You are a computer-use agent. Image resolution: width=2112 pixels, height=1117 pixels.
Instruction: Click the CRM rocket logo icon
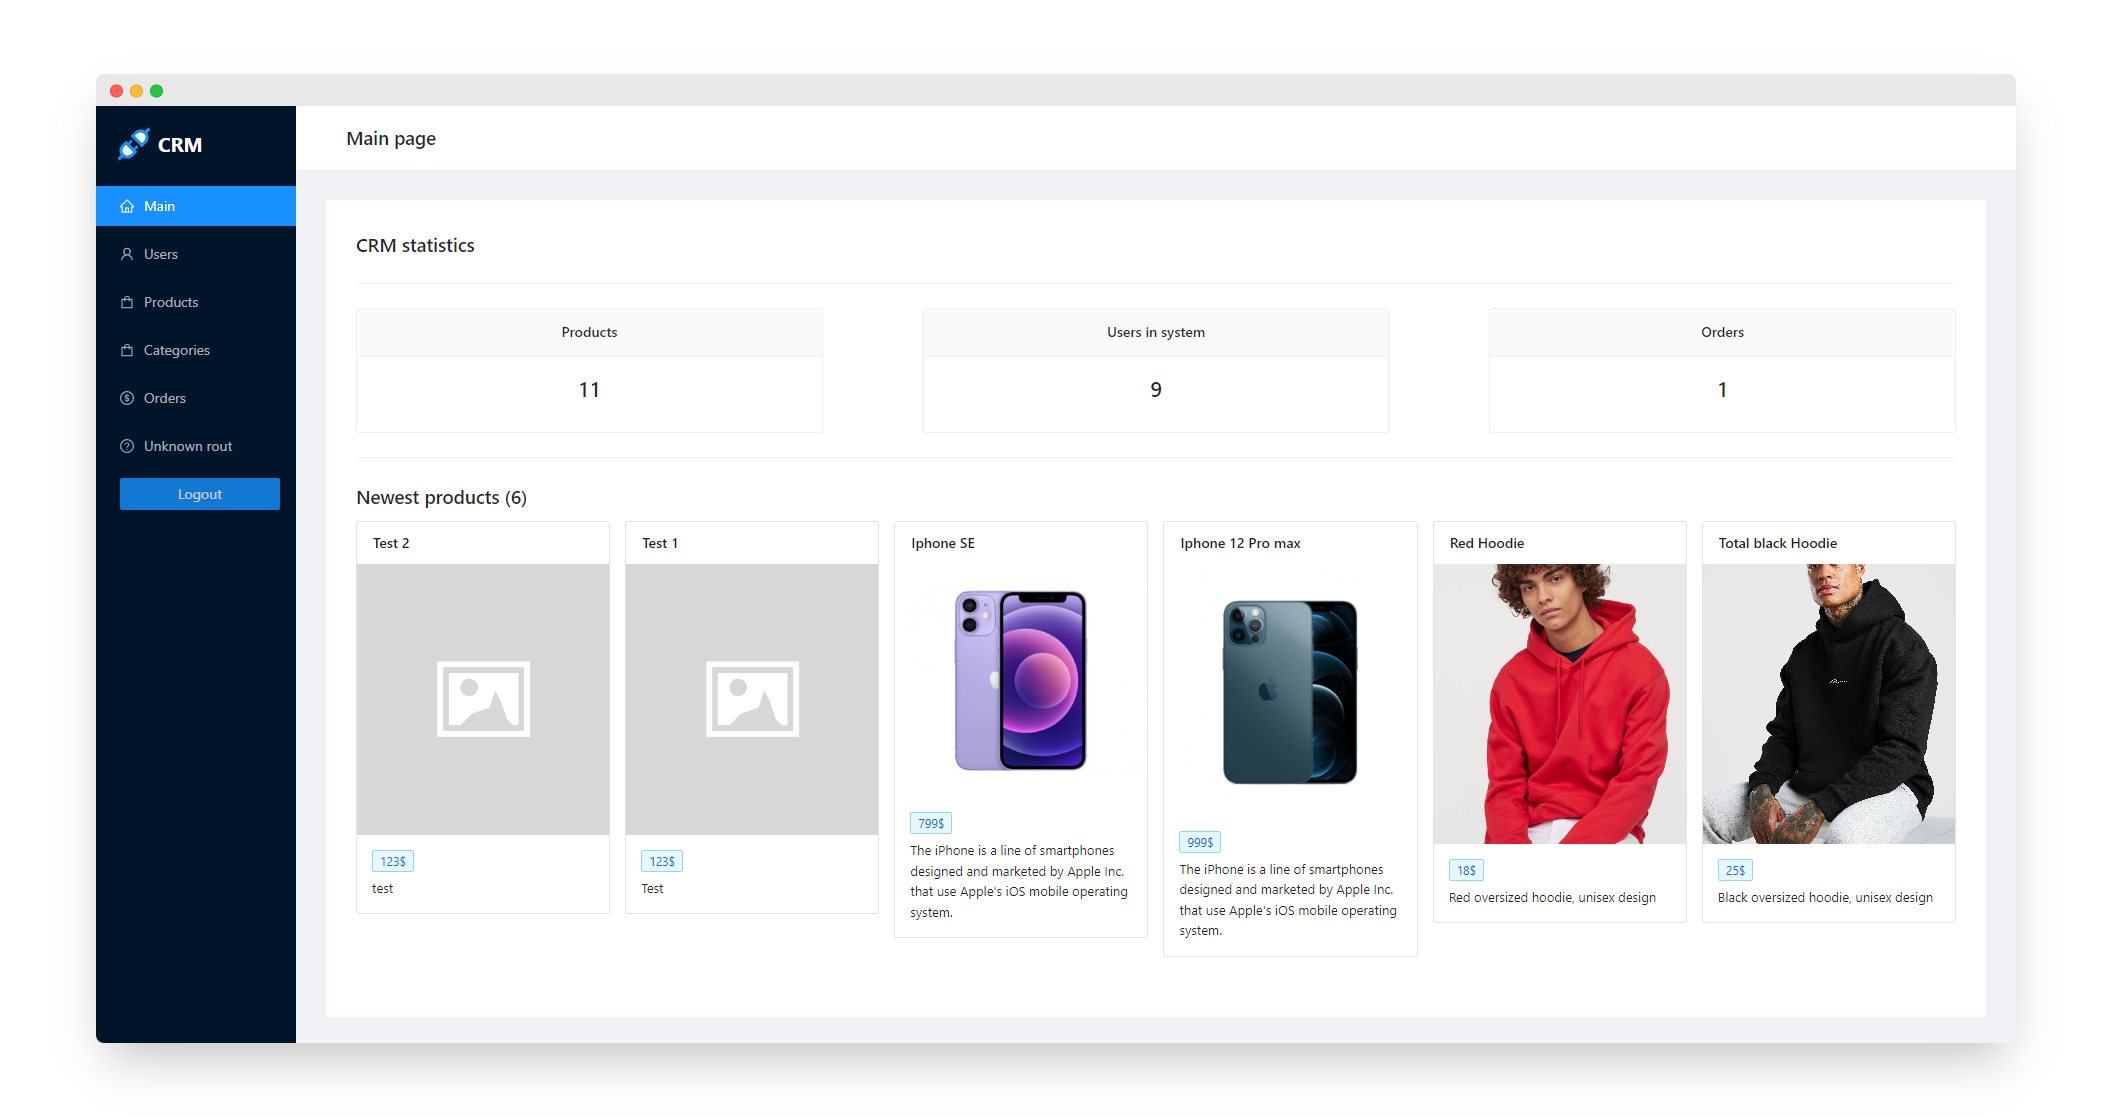(134, 144)
